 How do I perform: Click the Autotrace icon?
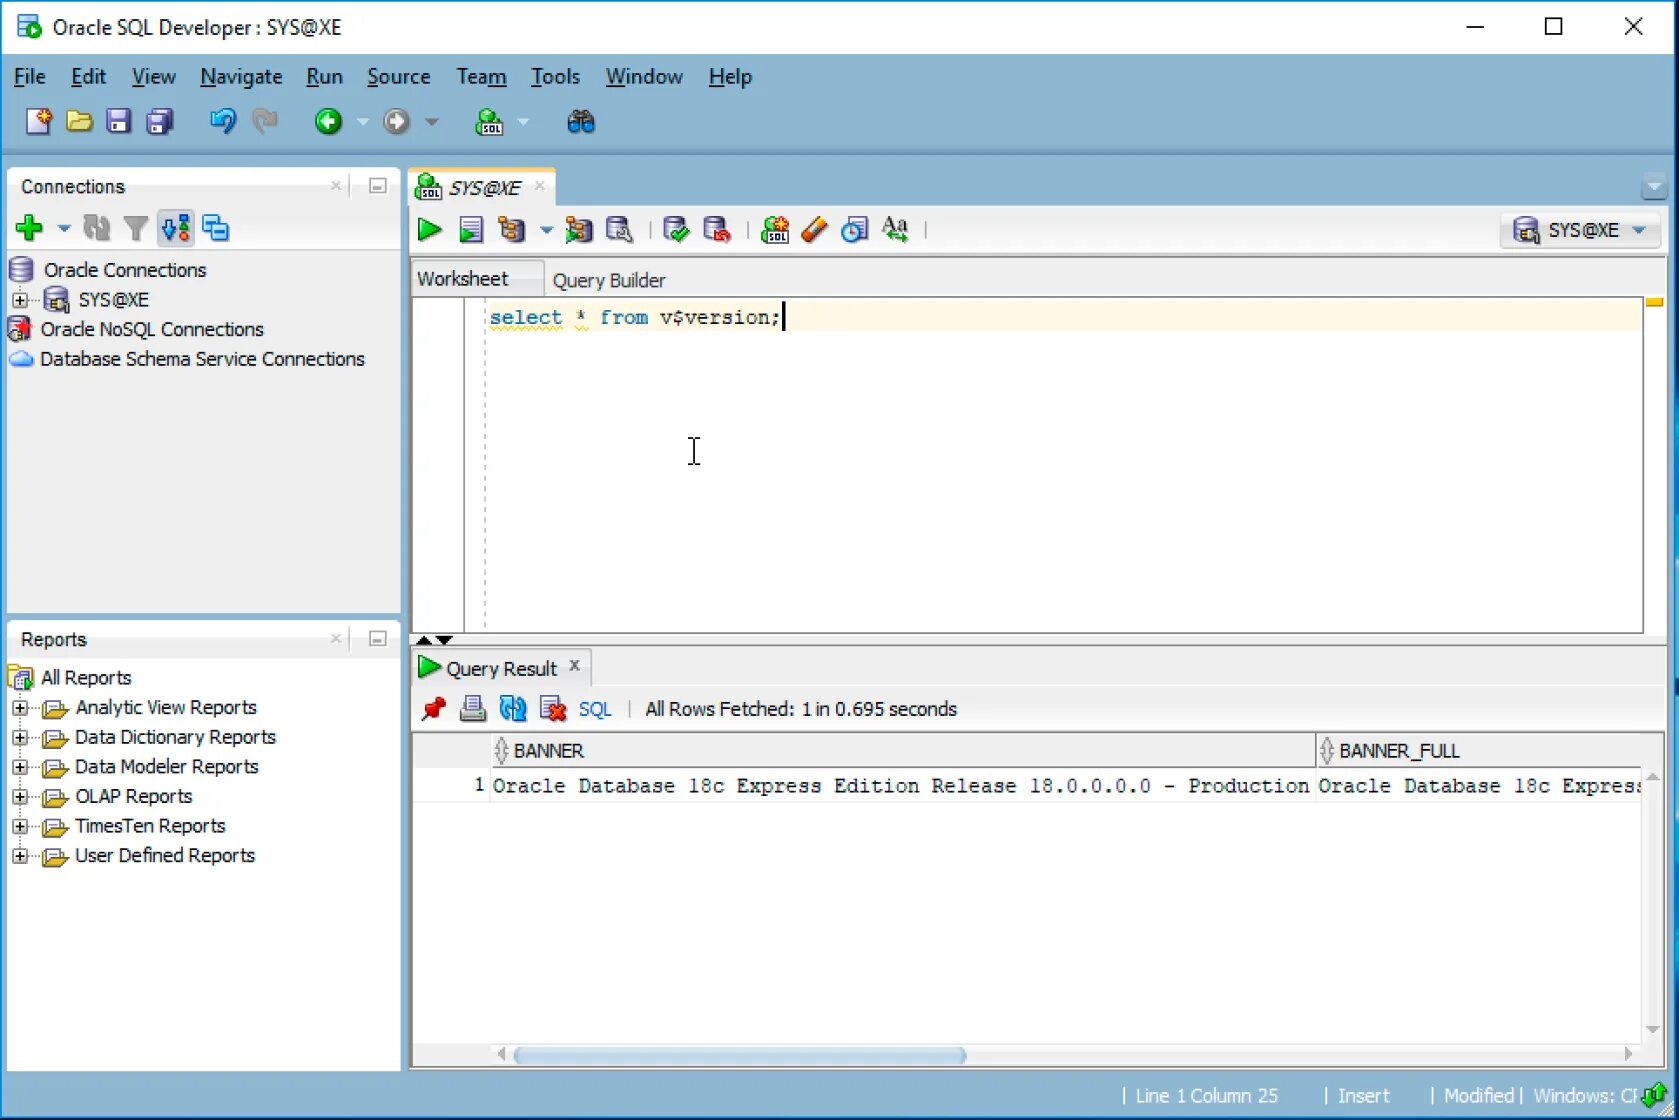point(579,230)
